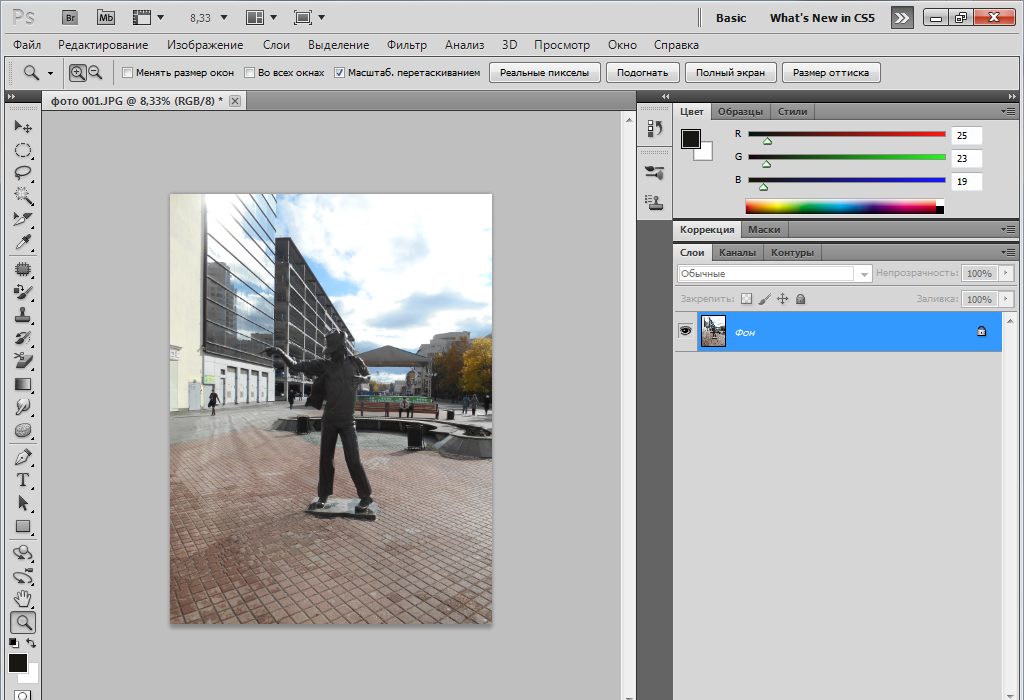Image resolution: width=1024 pixels, height=700 pixels.
Task: Launch Mini Bridge from top bar
Action: point(106,18)
